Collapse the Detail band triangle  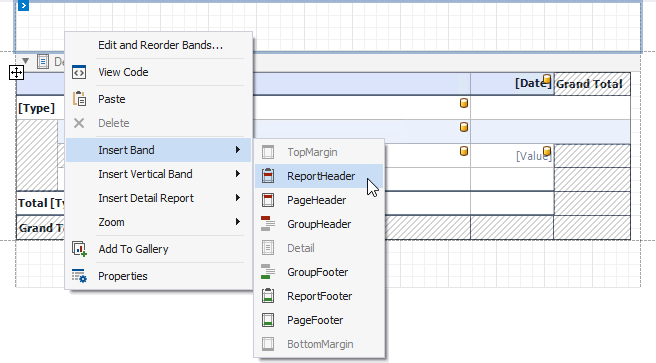26,61
